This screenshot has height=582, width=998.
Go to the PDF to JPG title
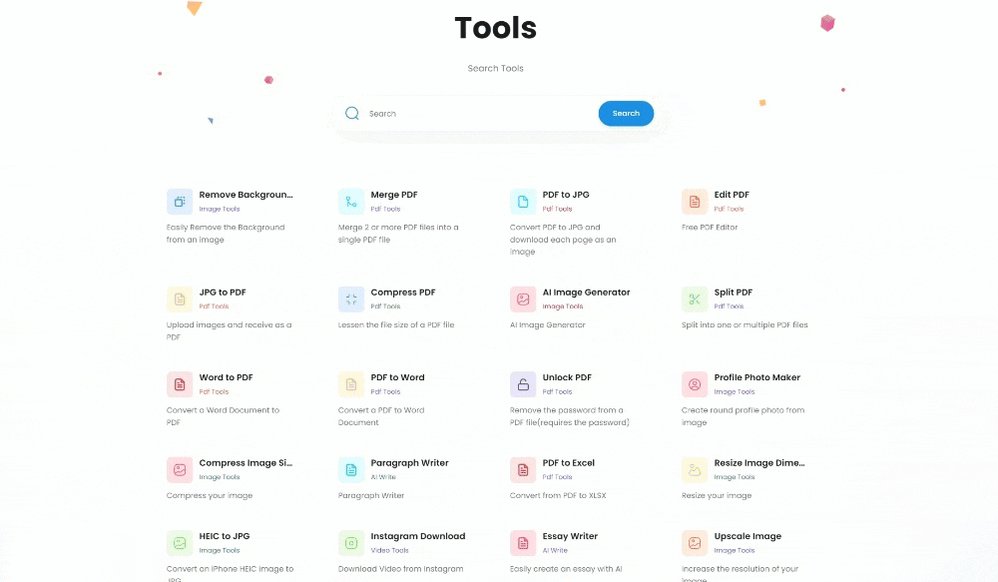[x=566, y=195]
